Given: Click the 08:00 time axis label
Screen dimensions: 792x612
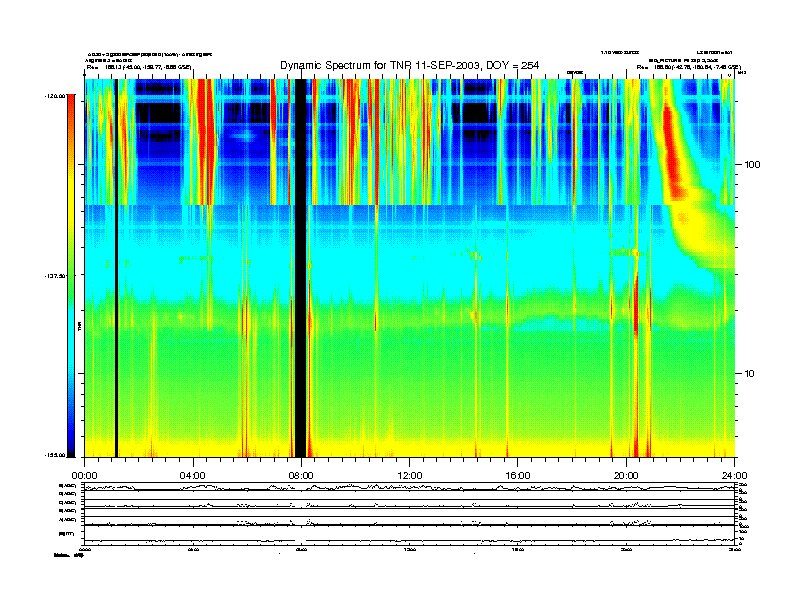Looking at the screenshot, I should (301, 476).
